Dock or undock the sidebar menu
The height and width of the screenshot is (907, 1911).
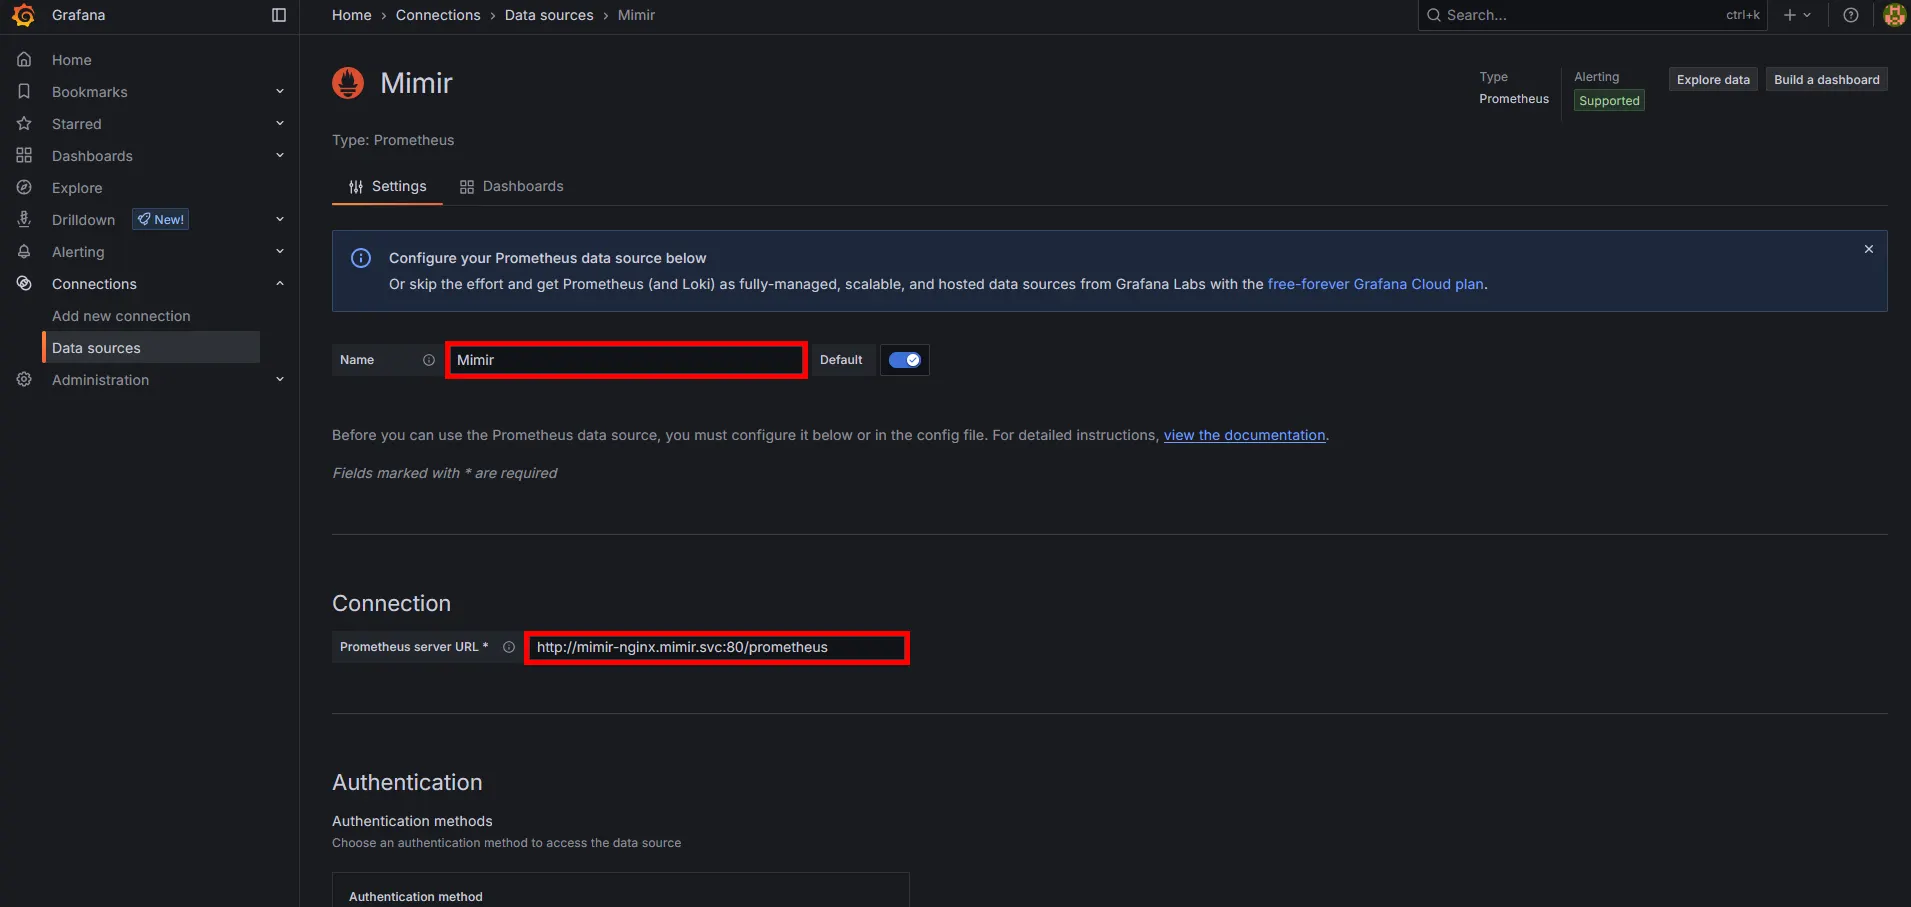(x=279, y=15)
